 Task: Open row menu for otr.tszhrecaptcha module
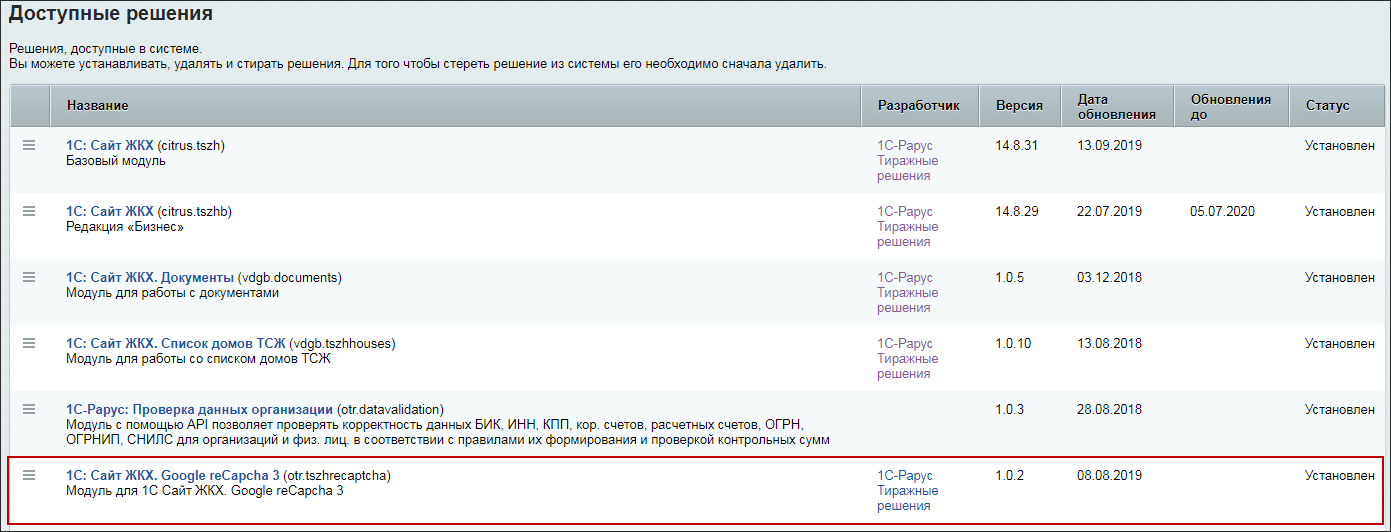[x=29, y=475]
